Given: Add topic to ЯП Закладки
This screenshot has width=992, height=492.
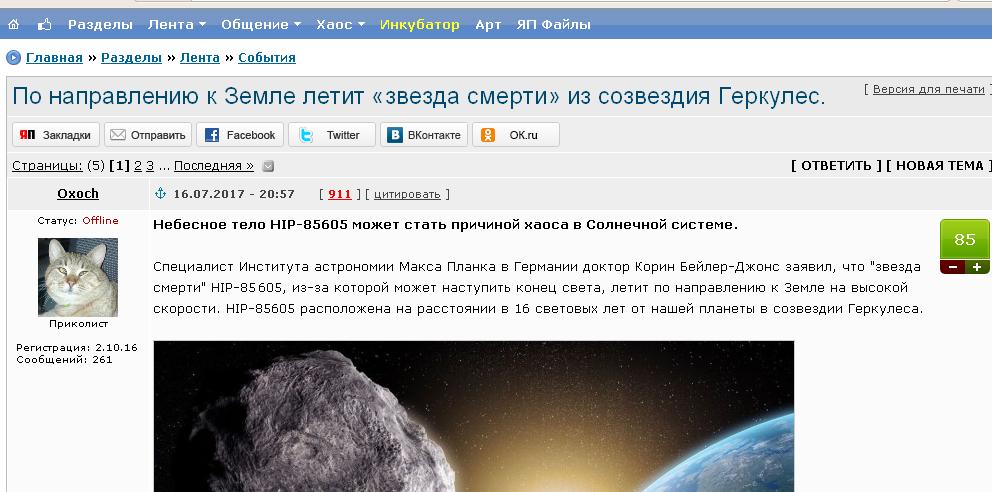Looking at the screenshot, I should [56, 135].
